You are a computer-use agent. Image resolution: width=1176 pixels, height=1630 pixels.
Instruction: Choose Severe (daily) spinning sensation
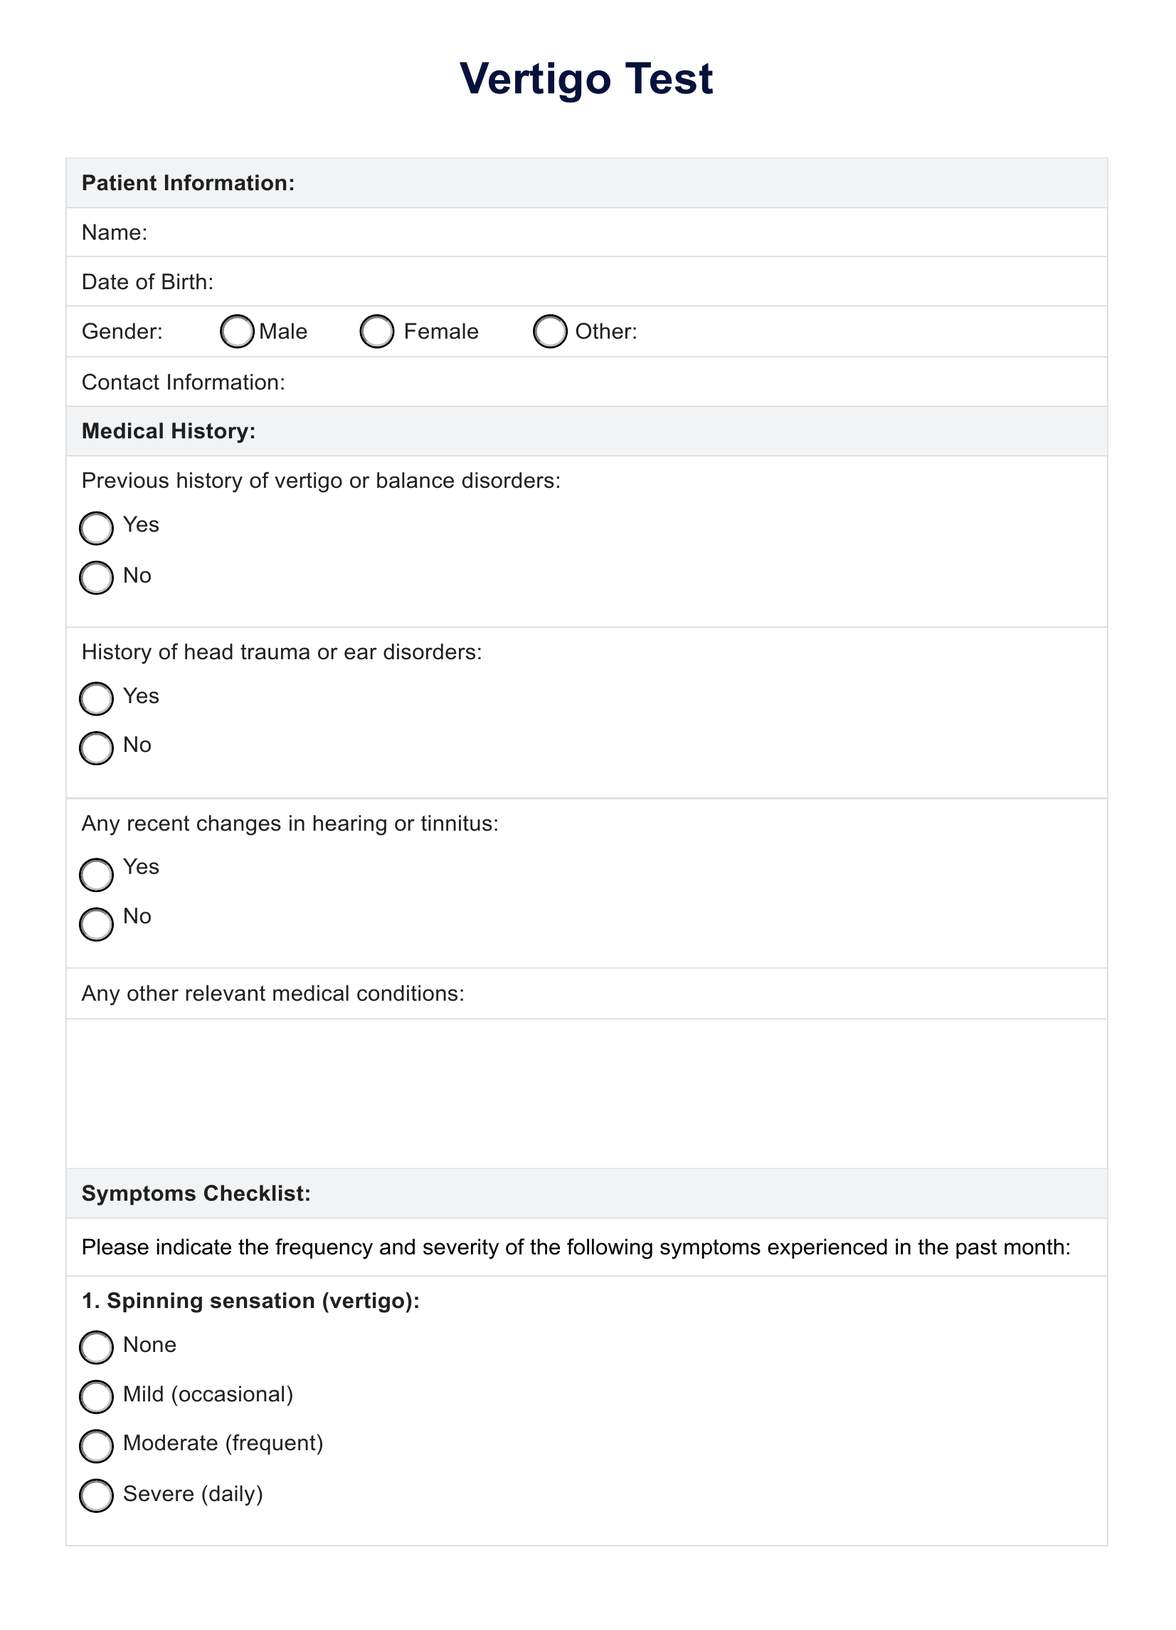97,1495
